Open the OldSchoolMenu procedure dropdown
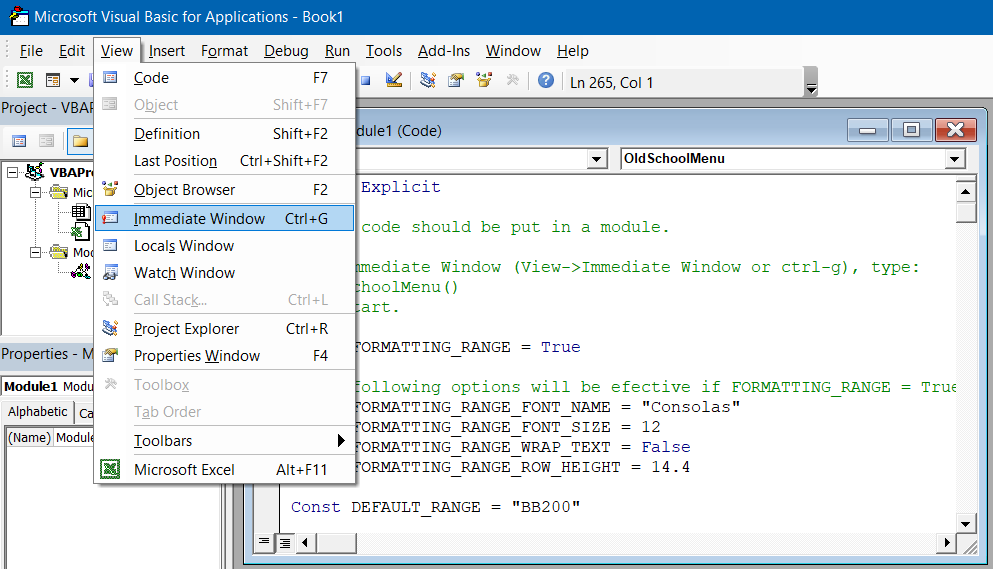This screenshot has width=993, height=569. coord(954,159)
